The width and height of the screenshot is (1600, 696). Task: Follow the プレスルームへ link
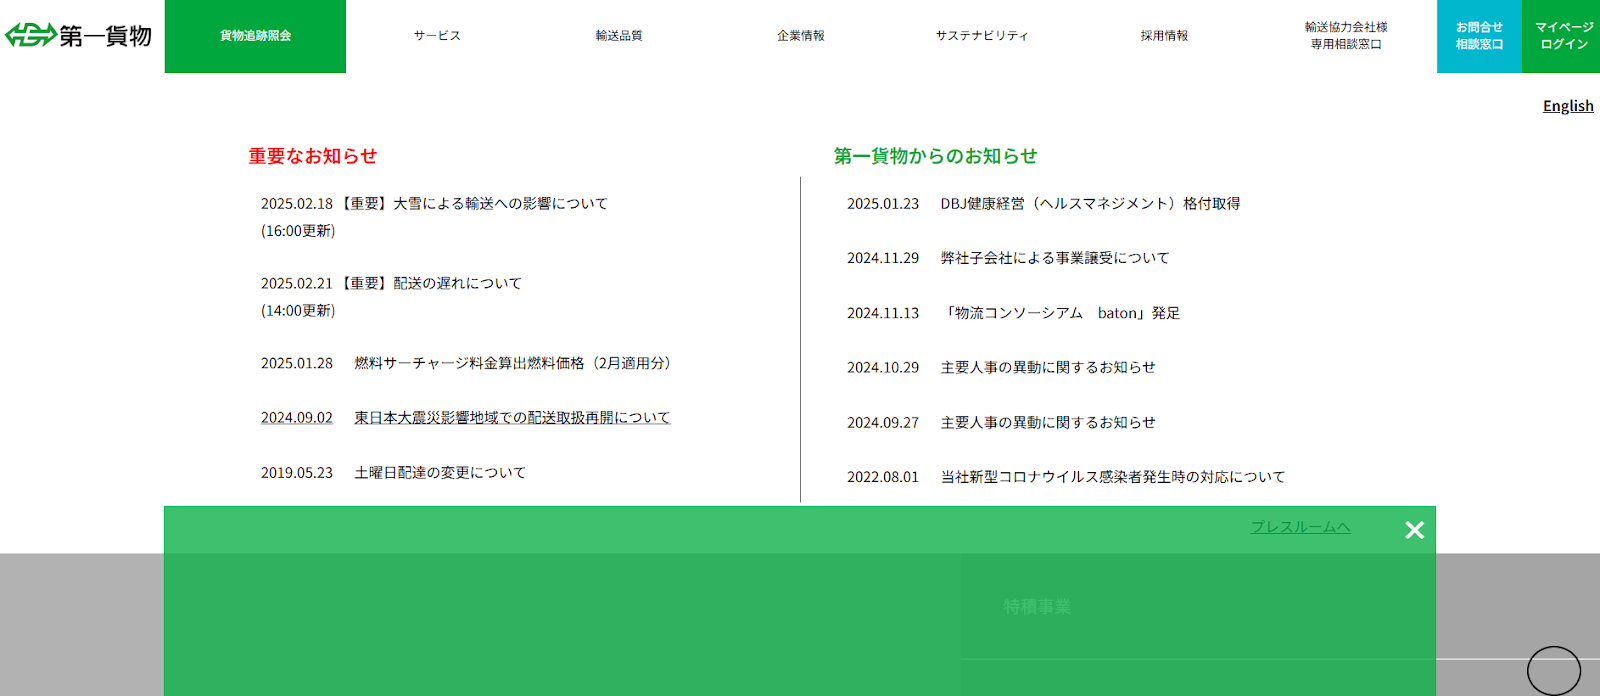point(1300,527)
